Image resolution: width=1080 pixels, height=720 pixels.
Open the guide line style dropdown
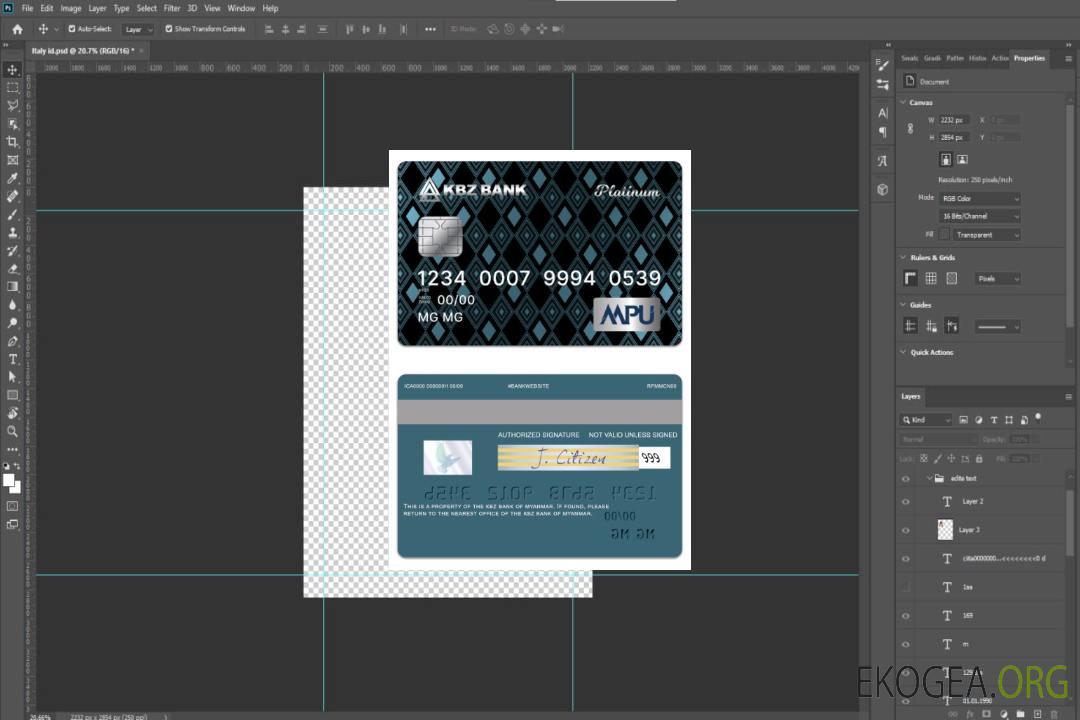[x=998, y=327]
